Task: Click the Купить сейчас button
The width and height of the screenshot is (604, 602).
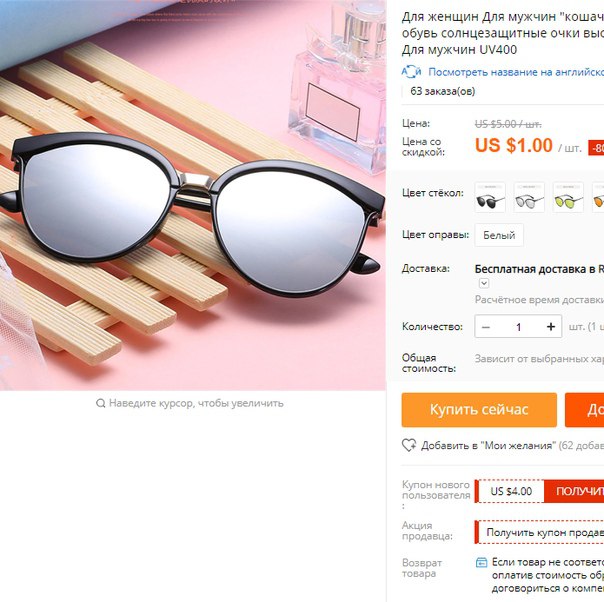Action: [x=479, y=410]
